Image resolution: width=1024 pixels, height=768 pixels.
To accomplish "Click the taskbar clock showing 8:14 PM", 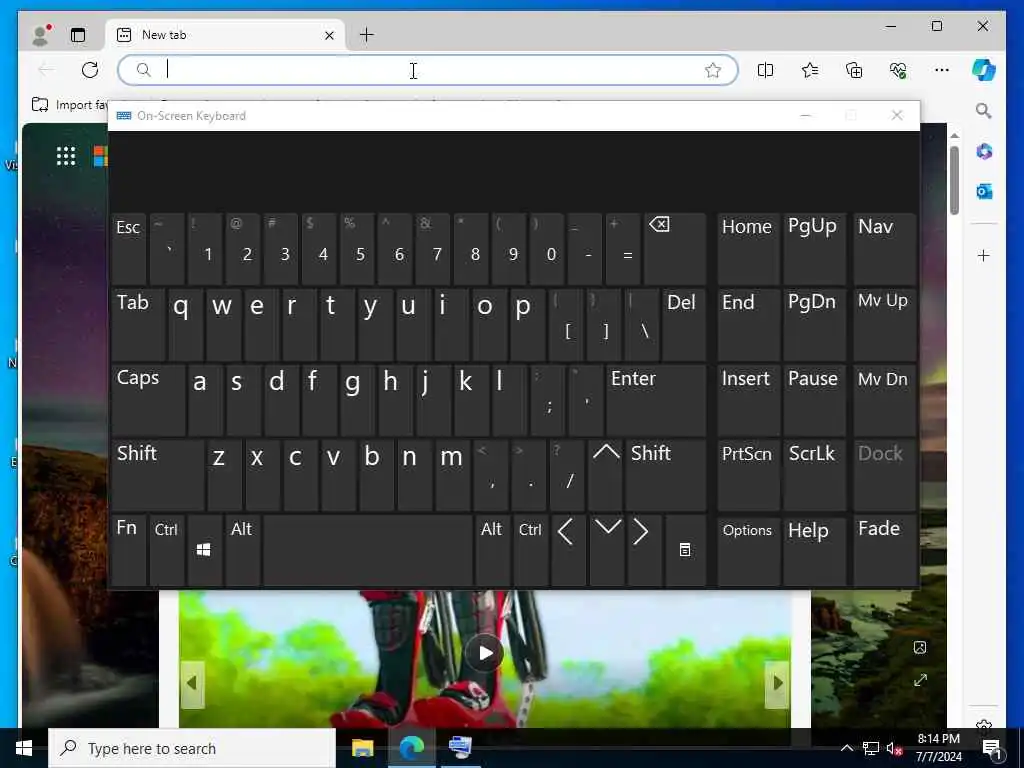I will click(939, 748).
